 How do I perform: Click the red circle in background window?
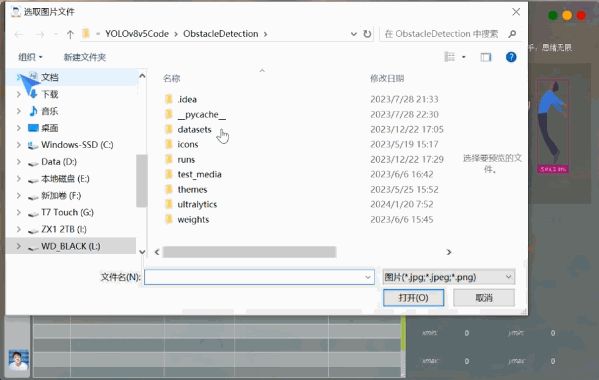coord(581,16)
